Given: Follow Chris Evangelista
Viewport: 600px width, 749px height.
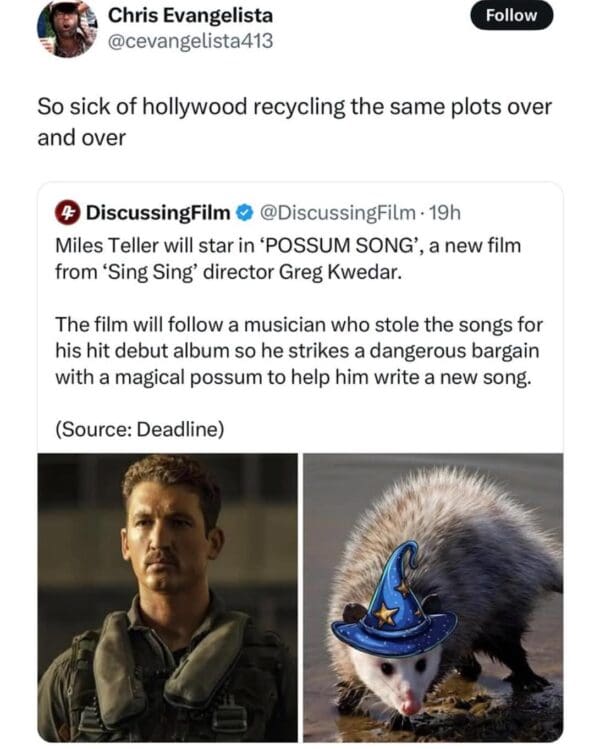Looking at the screenshot, I should 512,15.
